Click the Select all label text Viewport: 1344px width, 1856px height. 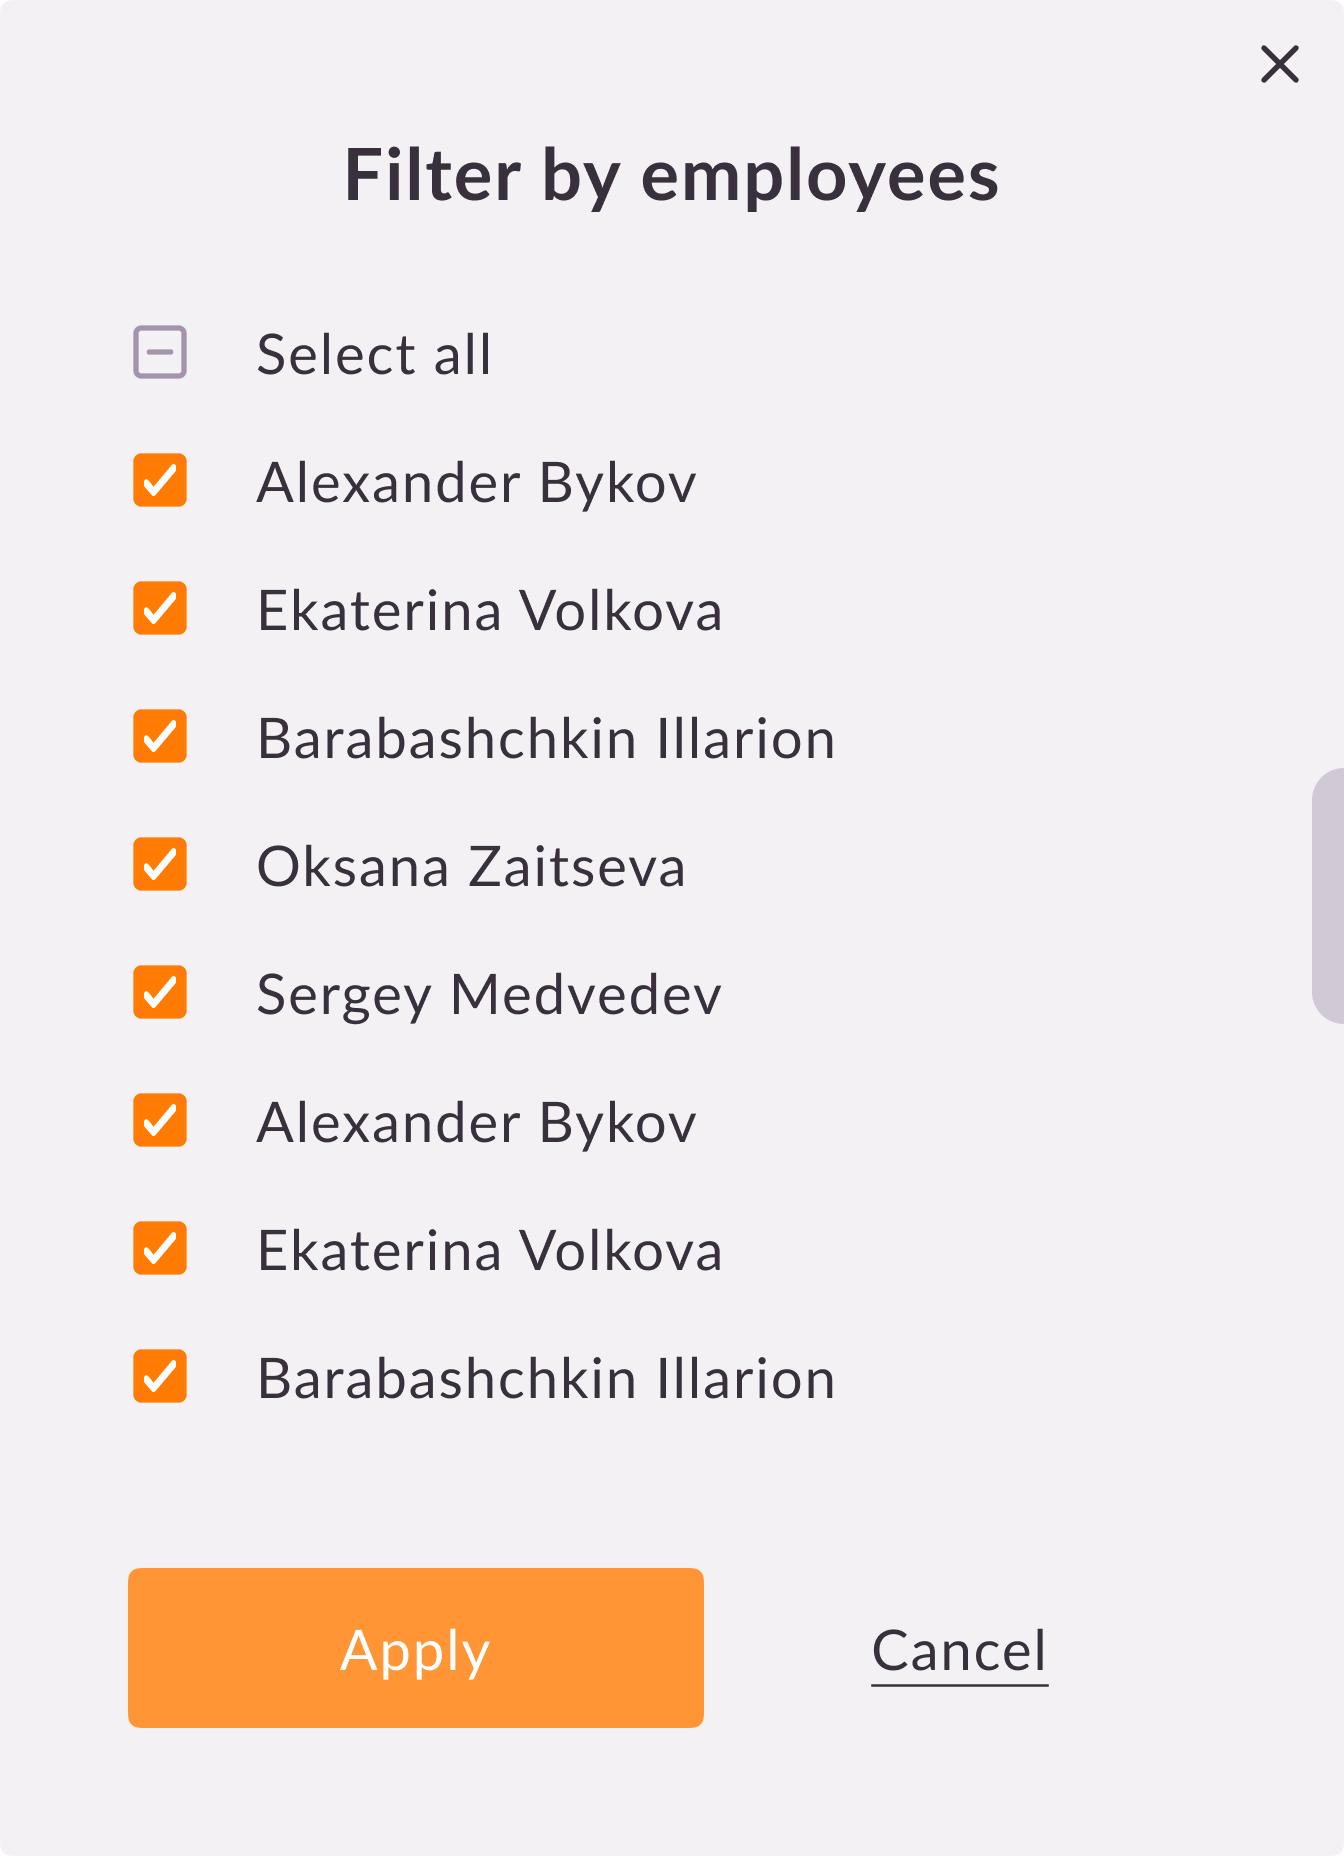tap(374, 355)
